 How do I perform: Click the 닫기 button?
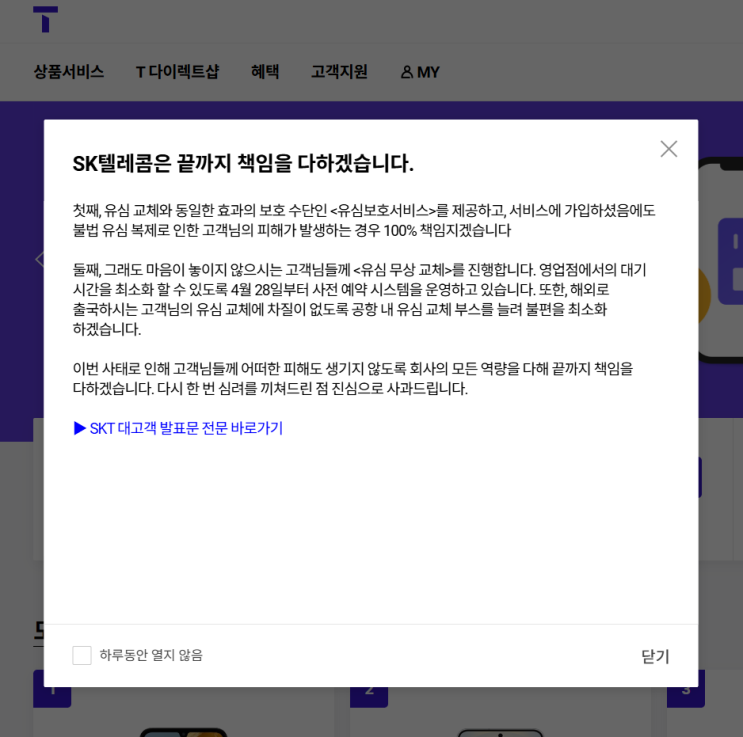click(655, 656)
